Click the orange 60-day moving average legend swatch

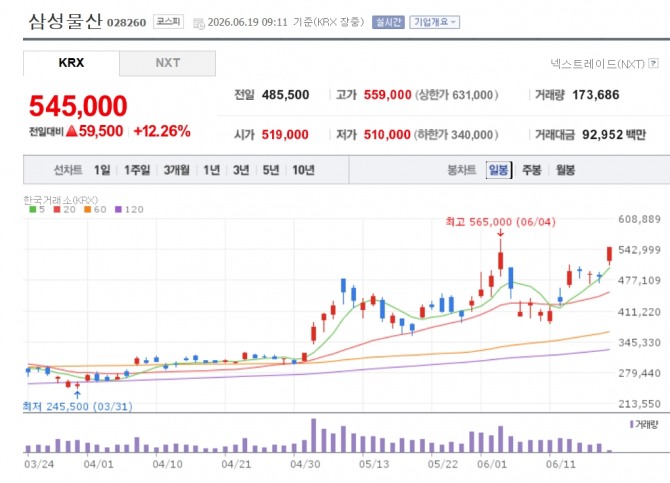pos(88,209)
